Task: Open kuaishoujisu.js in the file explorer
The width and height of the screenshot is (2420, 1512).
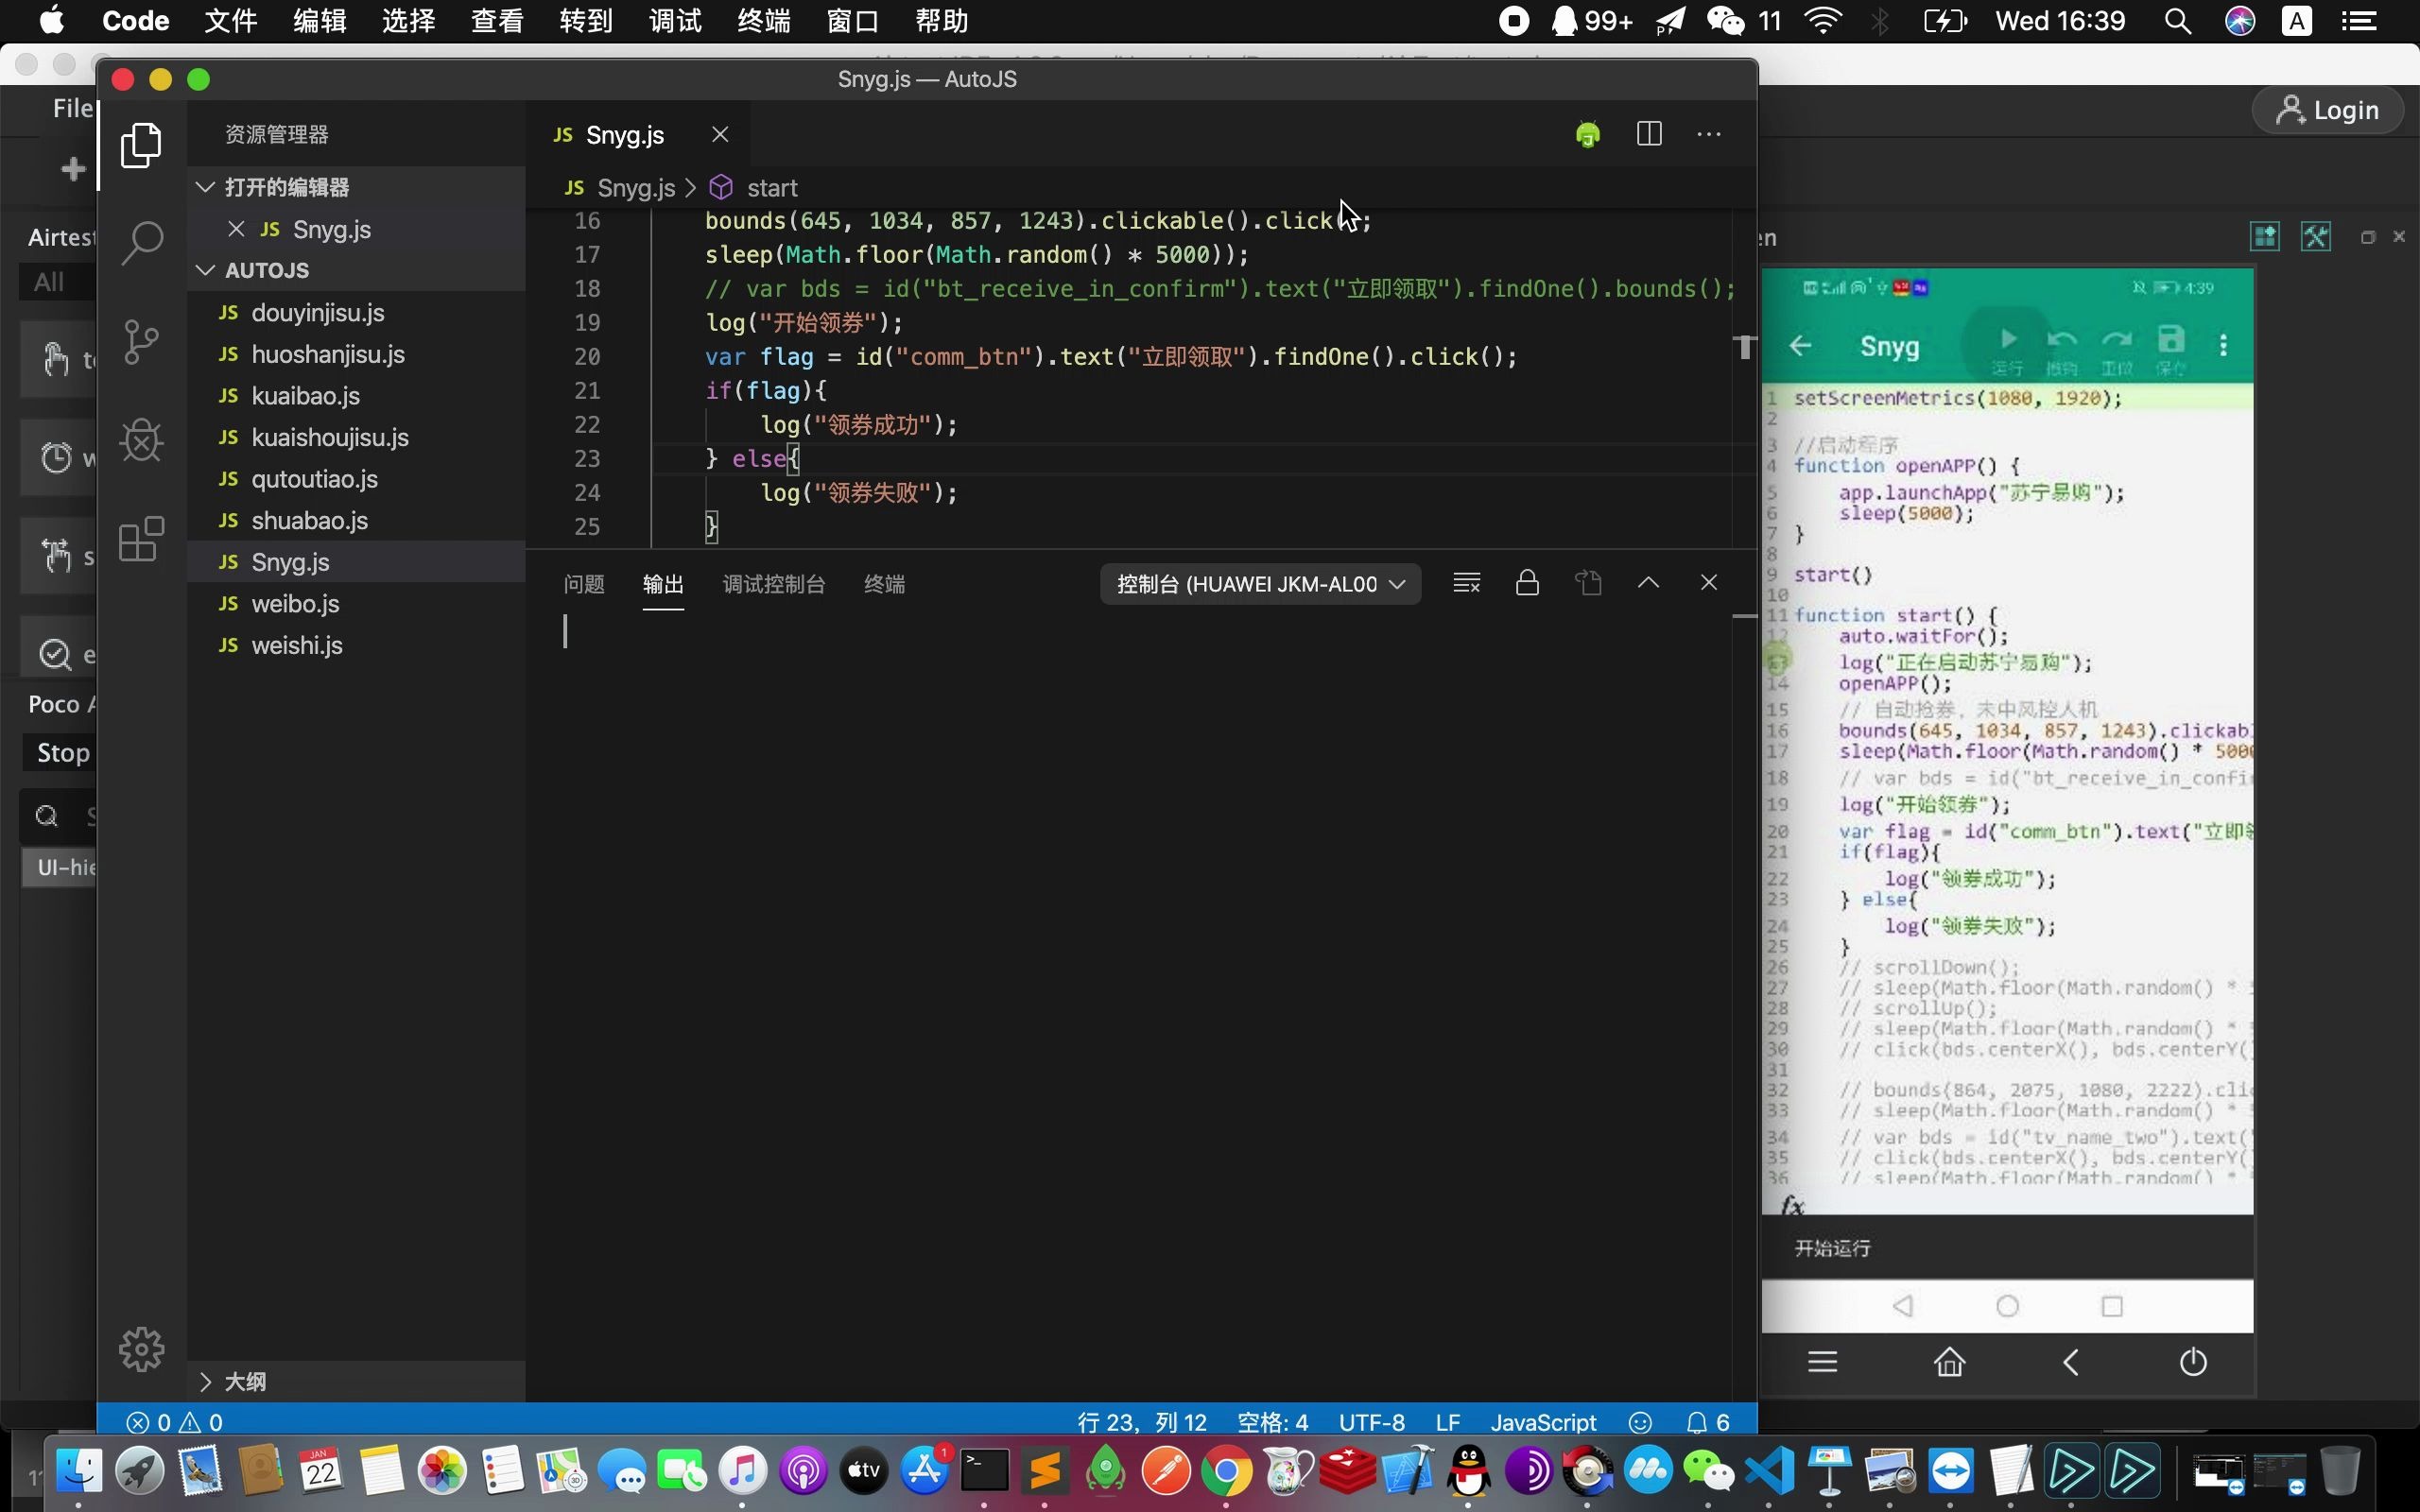Action: click(x=356, y=437)
